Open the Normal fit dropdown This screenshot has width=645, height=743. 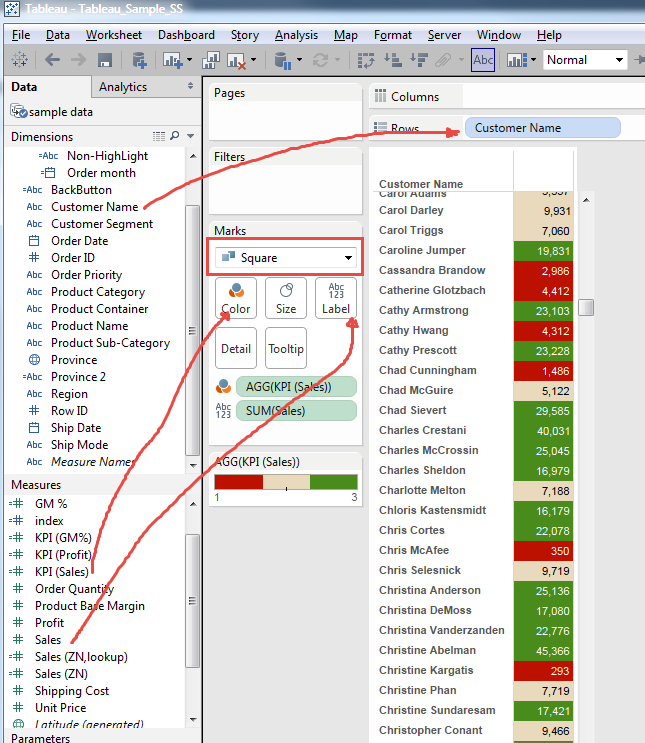[x=585, y=60]
